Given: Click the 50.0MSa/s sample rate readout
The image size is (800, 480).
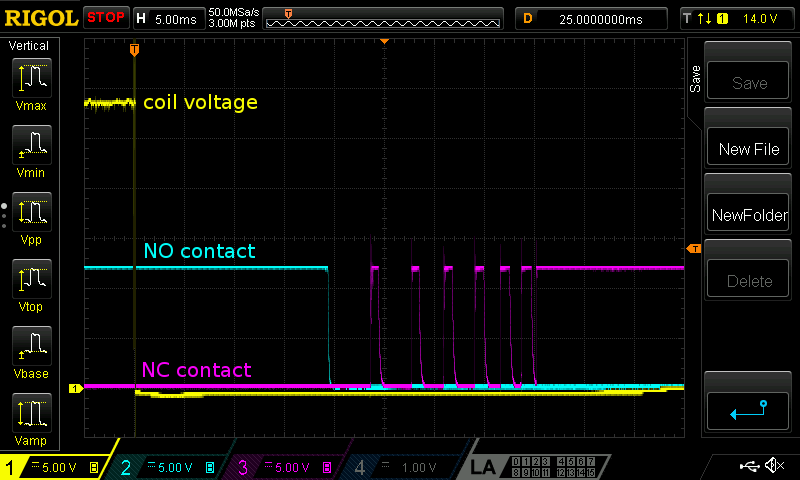Looking at the screenshot, I should point(234,12).
